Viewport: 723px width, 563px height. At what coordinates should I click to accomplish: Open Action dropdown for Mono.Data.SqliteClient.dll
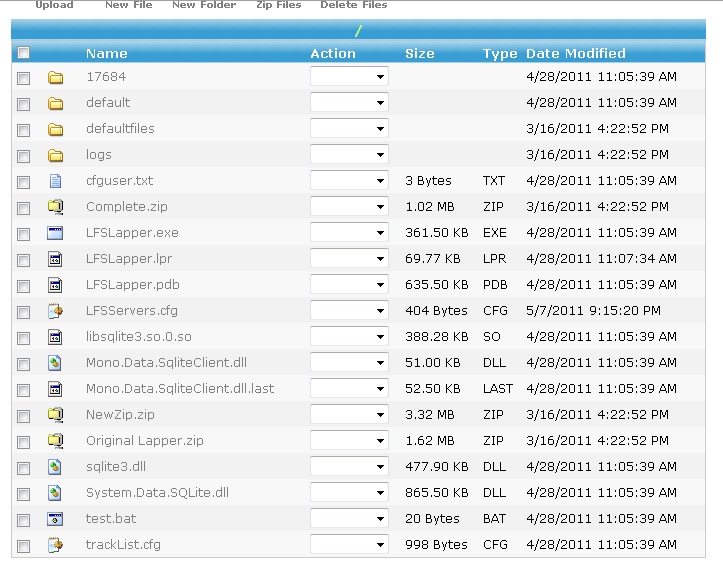coord(349,362)
